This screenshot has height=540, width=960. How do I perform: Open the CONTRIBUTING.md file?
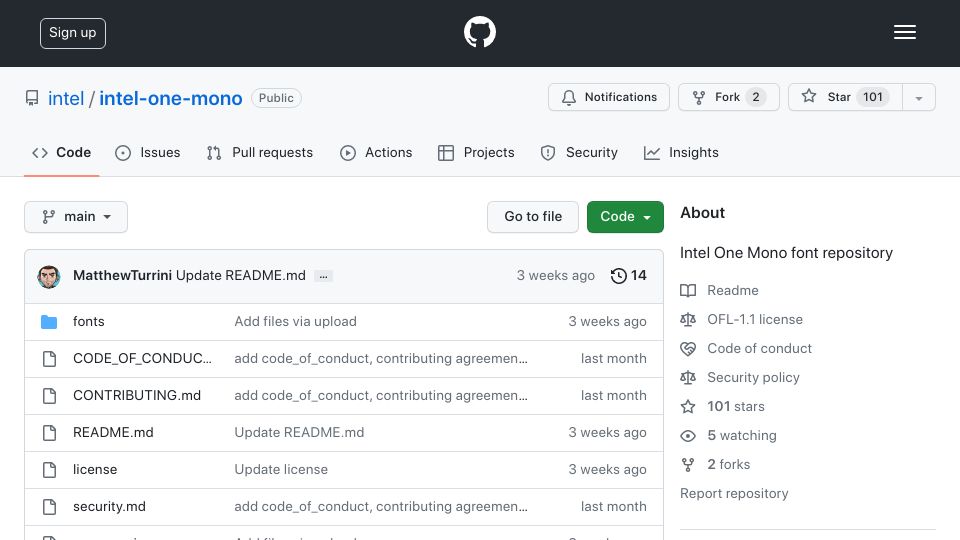pyautogui.click(x=137, y=396)
